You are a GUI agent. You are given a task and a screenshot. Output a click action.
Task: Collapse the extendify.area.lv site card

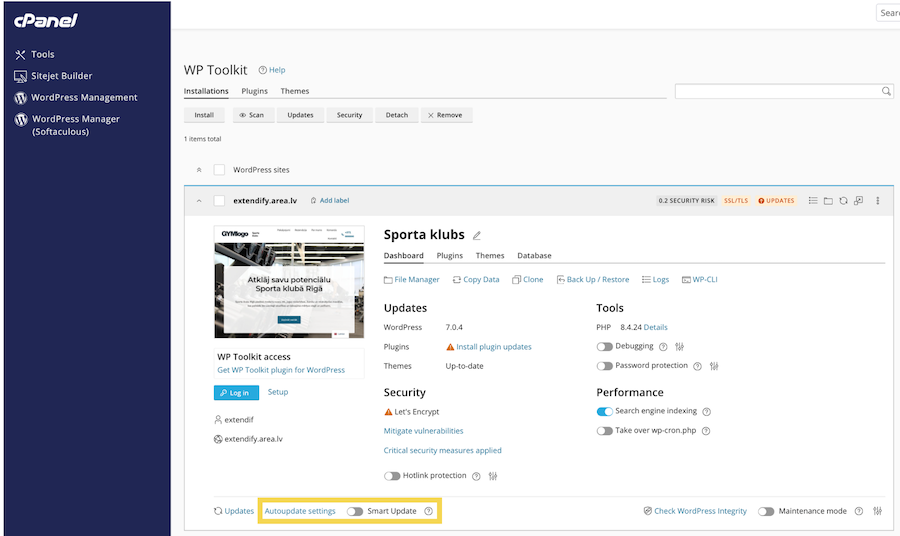coord(199,201)
